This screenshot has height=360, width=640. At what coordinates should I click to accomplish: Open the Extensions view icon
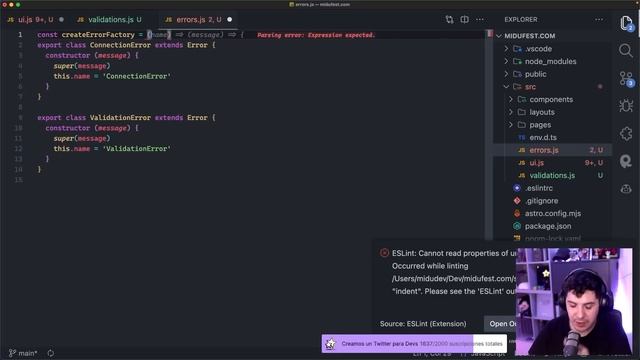(626, 133)
